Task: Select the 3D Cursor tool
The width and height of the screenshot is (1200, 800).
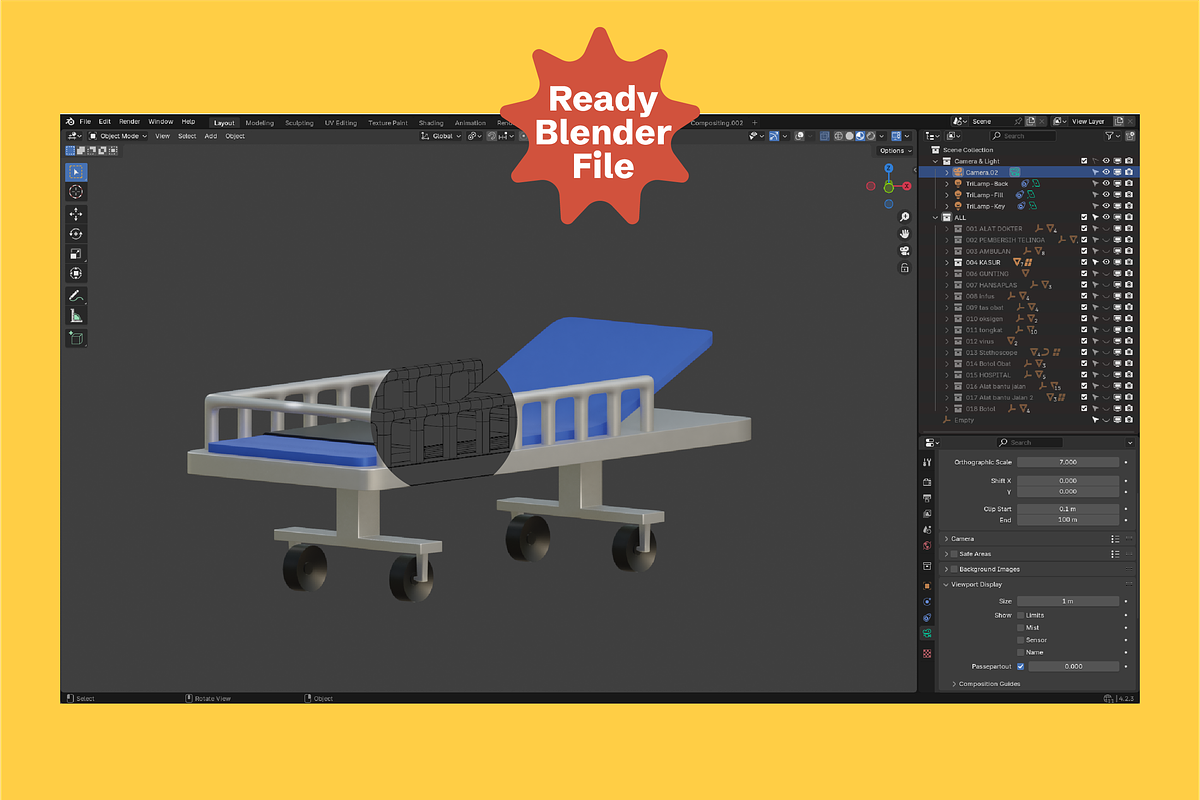Action: pos(76,191)
